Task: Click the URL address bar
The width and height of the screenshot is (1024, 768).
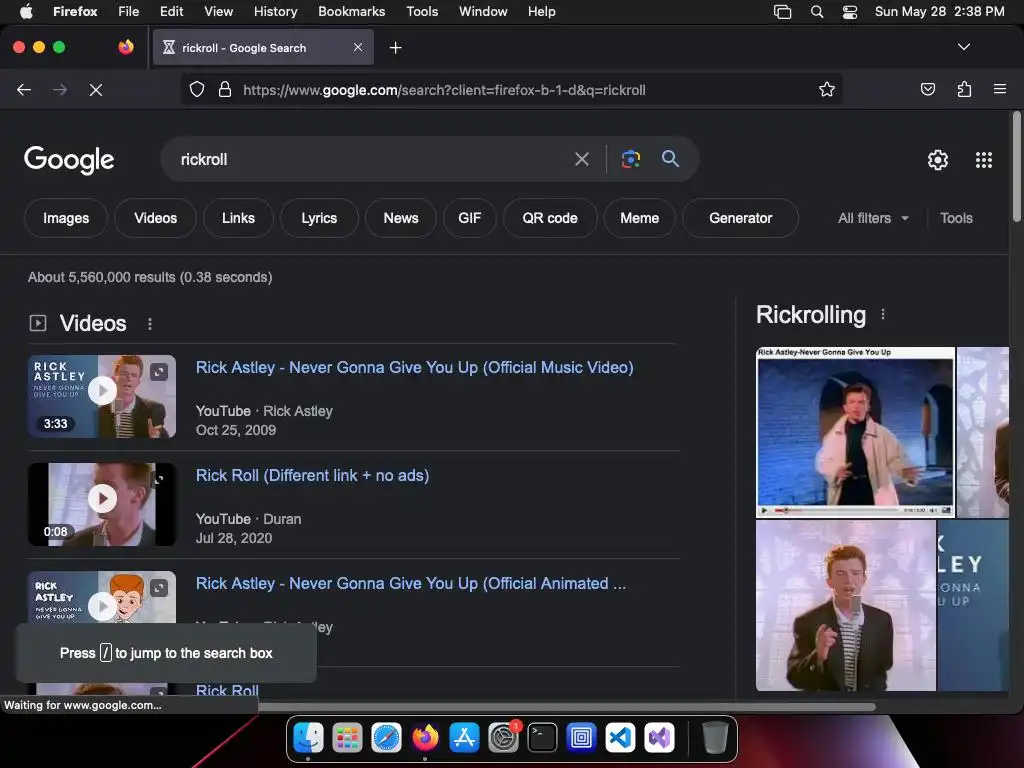Action: click(509, 90)
